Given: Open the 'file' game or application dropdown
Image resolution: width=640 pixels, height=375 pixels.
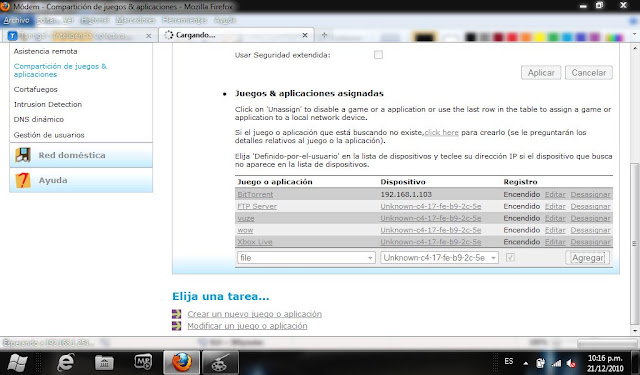Looking at the screenshot, I should [306, 257].
